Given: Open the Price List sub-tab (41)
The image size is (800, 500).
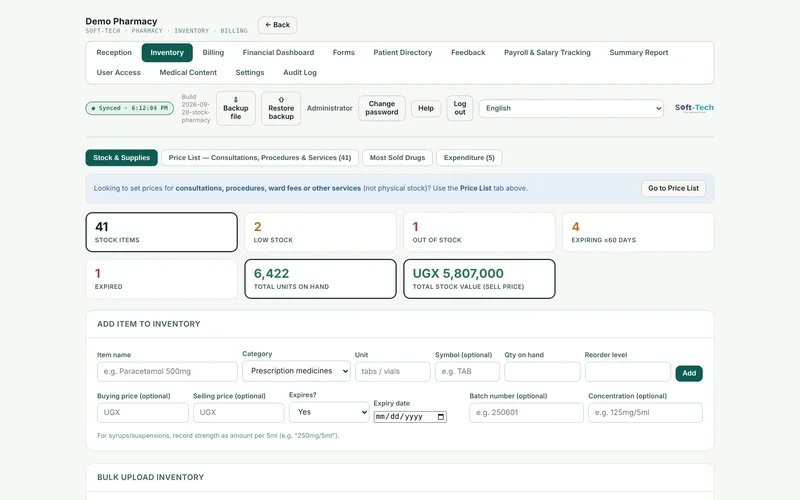Looking at the screenshot, I should pos(260,158).
